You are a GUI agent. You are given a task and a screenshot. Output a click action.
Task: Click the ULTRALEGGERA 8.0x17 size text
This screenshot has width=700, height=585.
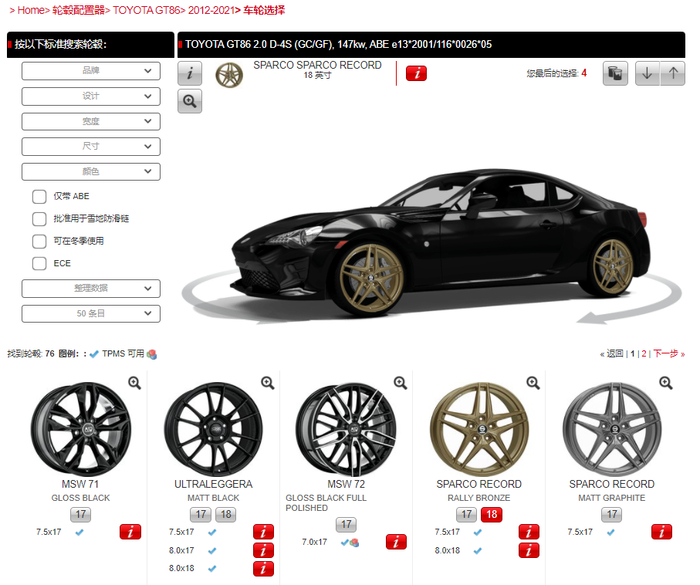tap(181, 551)
